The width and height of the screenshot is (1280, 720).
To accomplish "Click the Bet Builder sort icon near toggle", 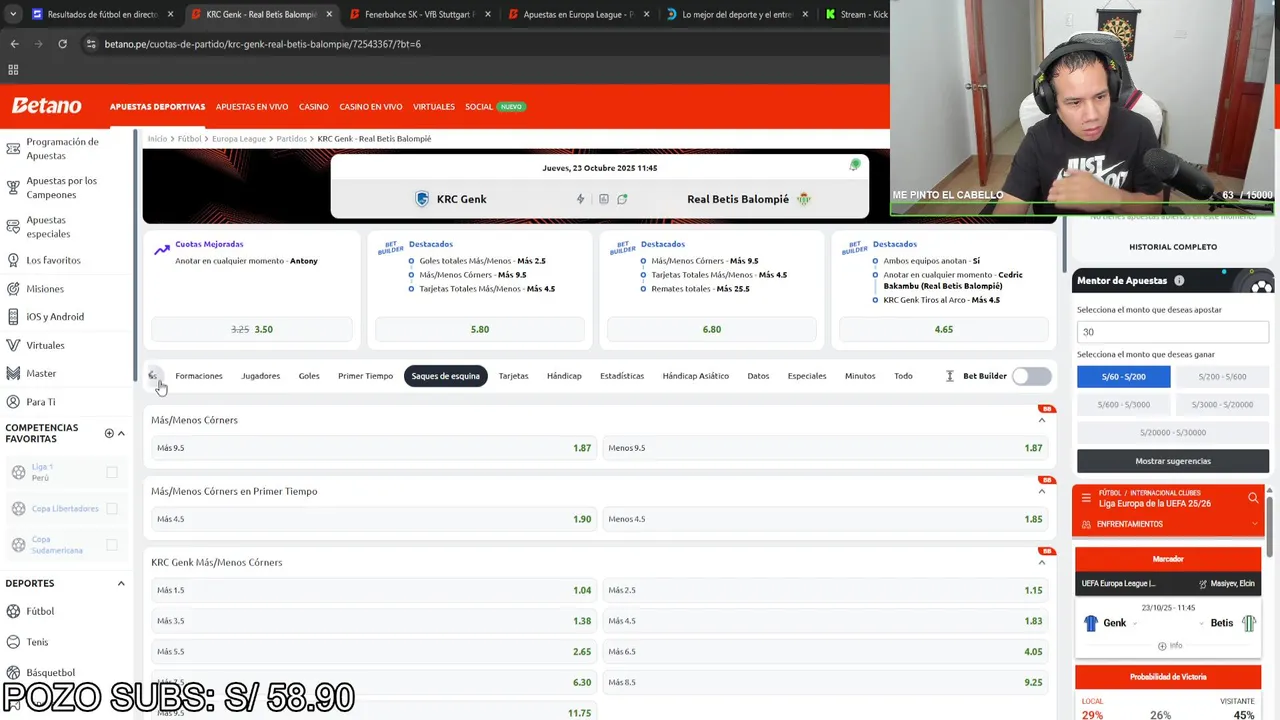I will coord(950,376).
